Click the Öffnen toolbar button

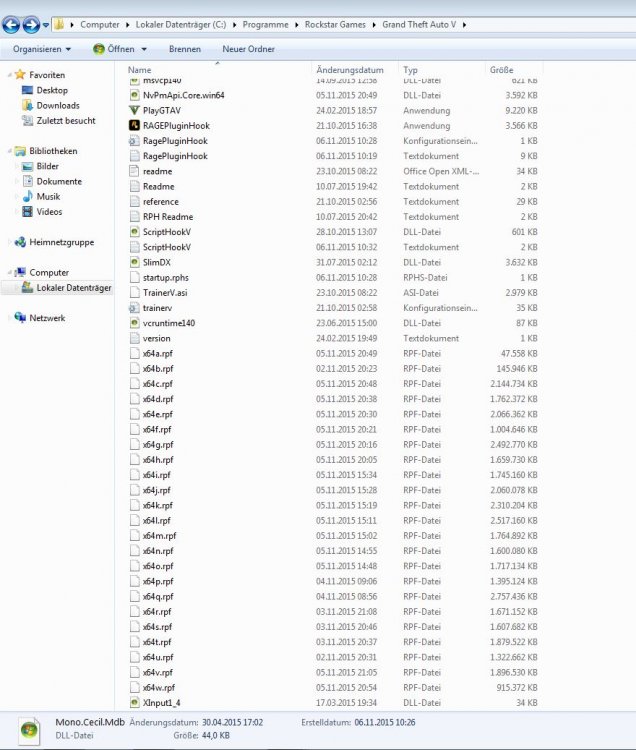click(x=114, y=49)
